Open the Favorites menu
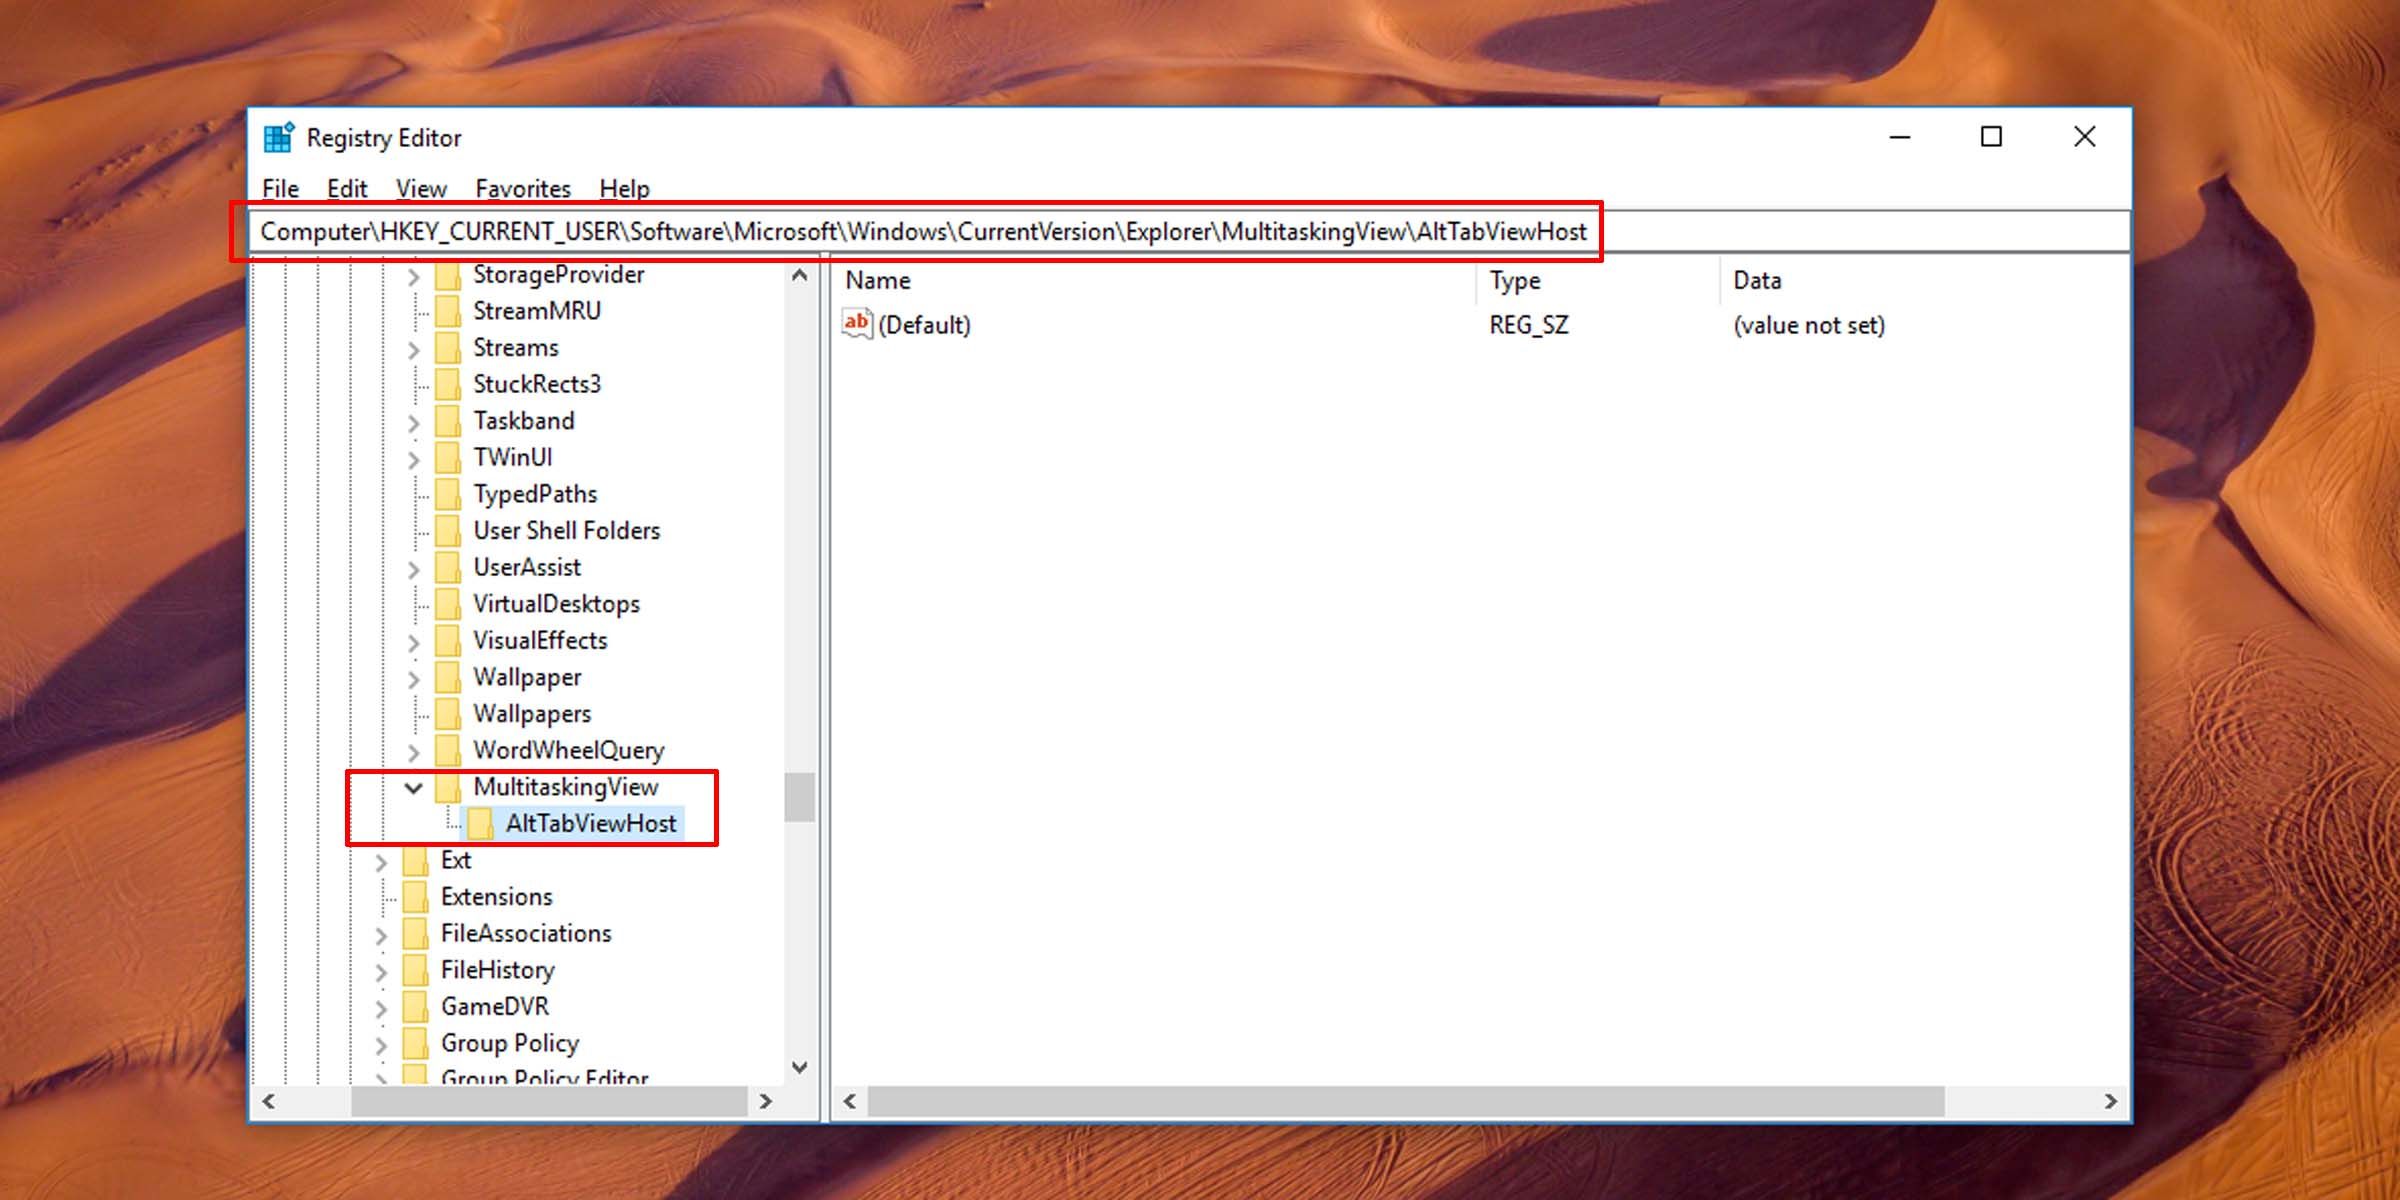Image resolution: width=2400 pixels, height=1200 pixels. [x=523, y=188]
